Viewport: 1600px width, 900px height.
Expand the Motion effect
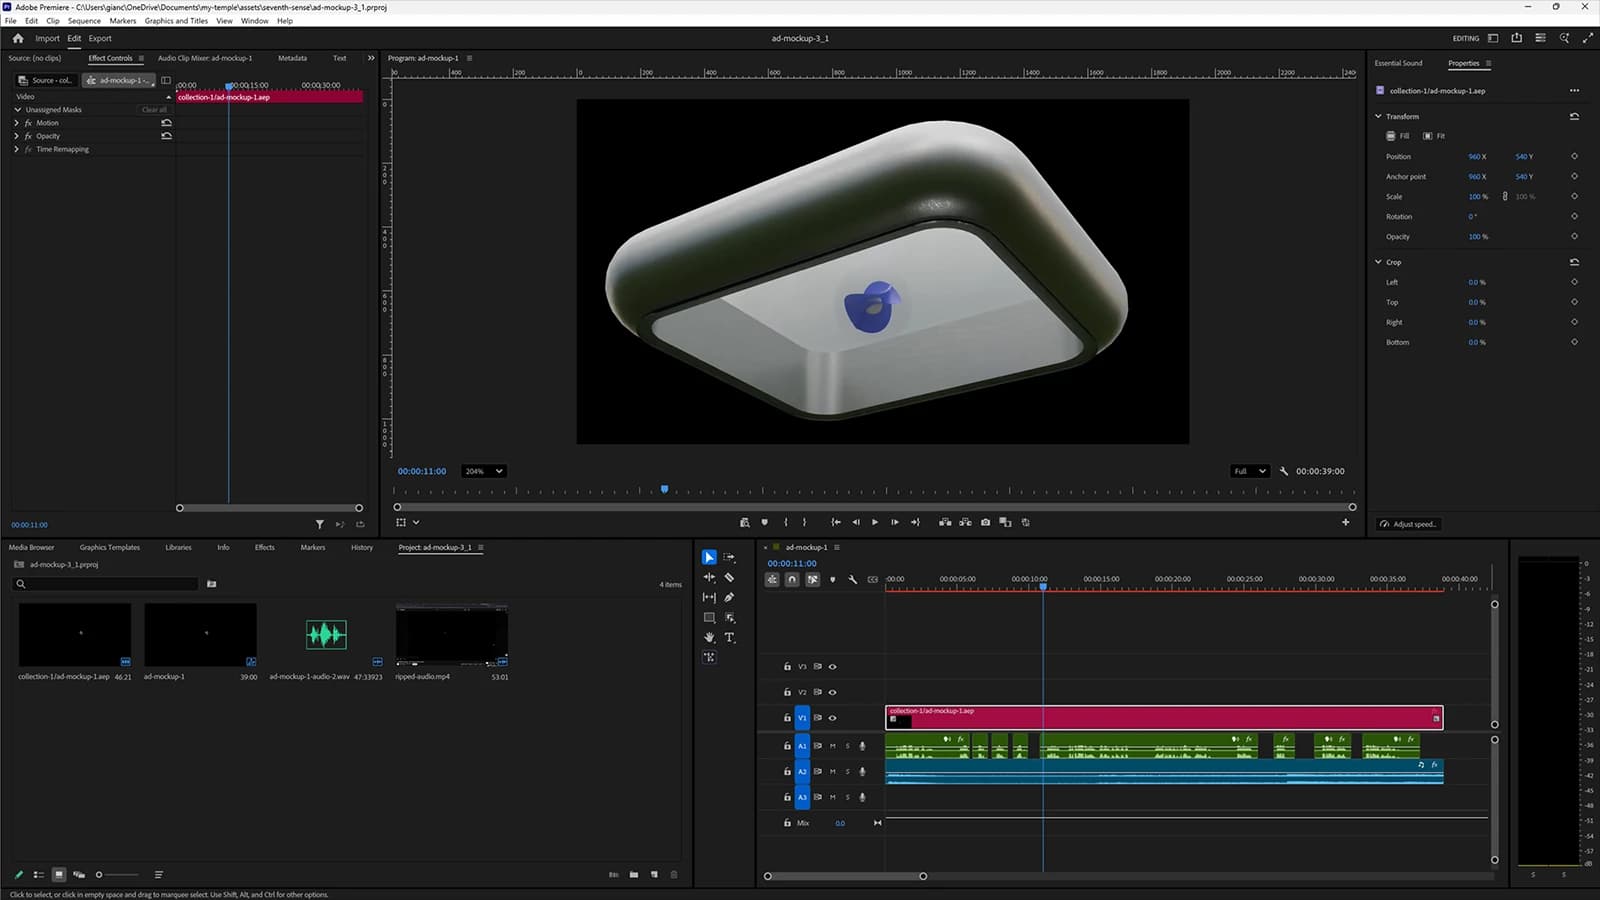coord(16,123)
